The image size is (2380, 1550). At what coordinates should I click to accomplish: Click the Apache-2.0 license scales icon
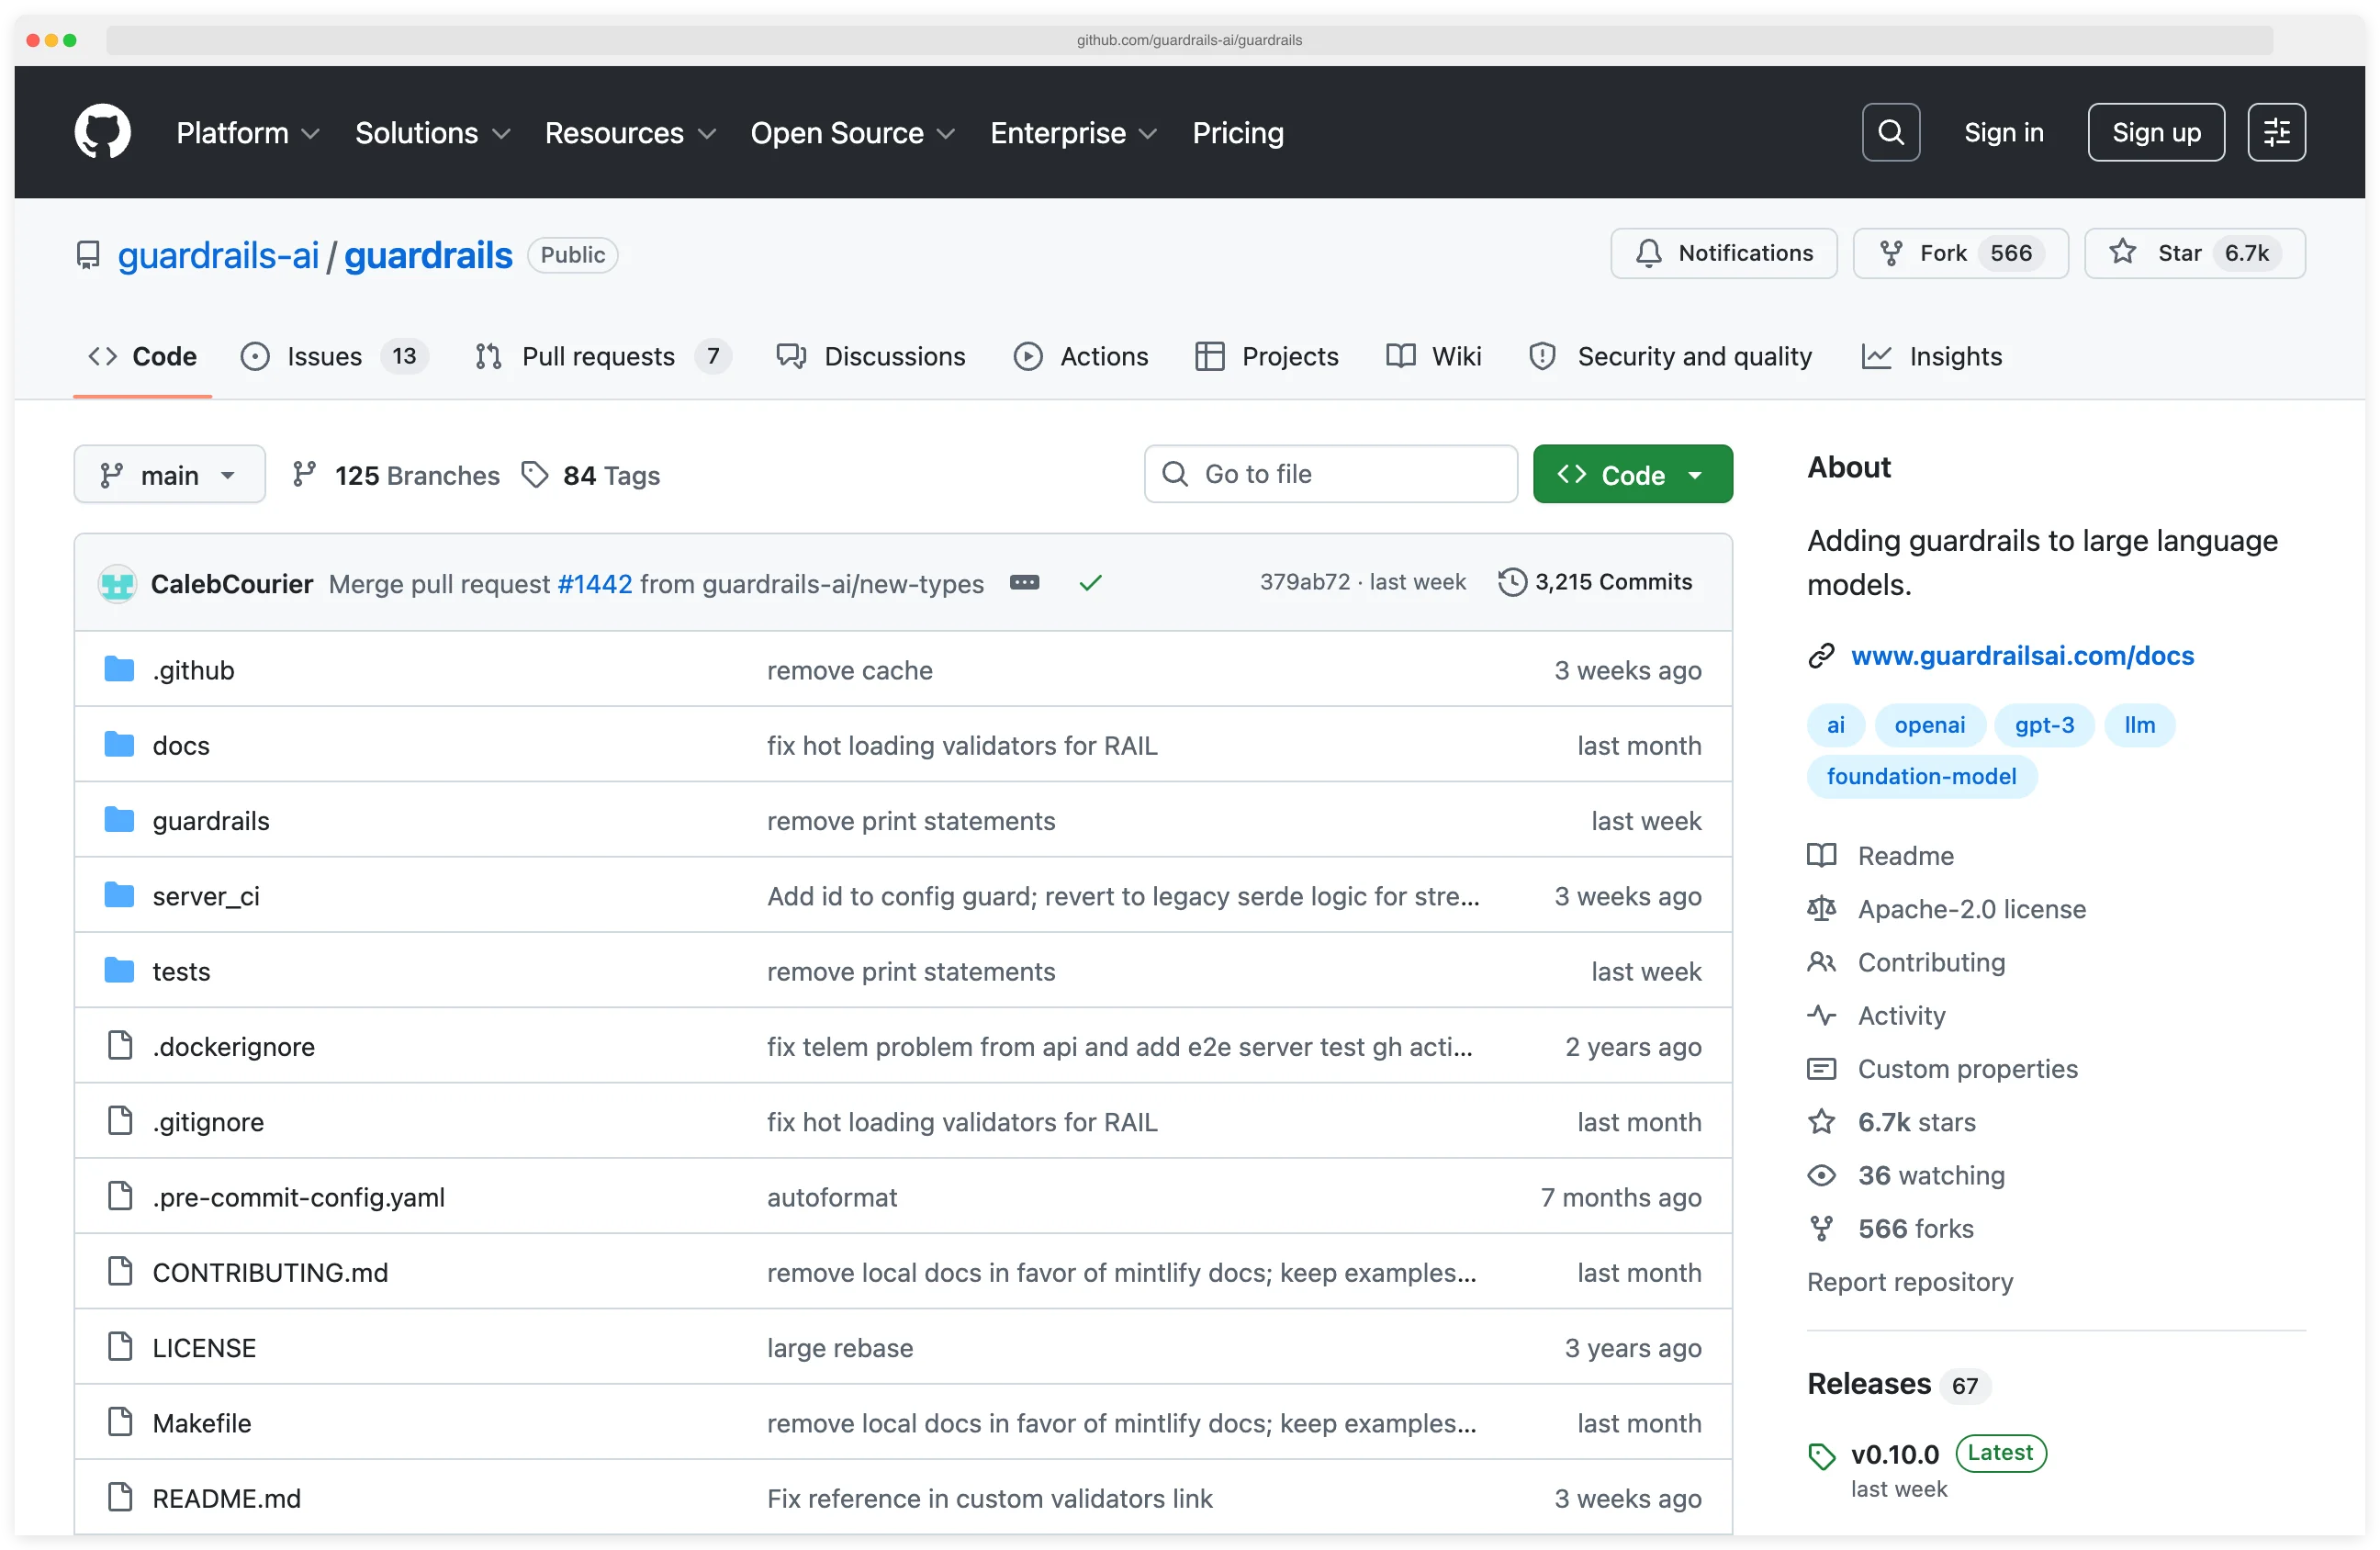[x=1821, y=909]
